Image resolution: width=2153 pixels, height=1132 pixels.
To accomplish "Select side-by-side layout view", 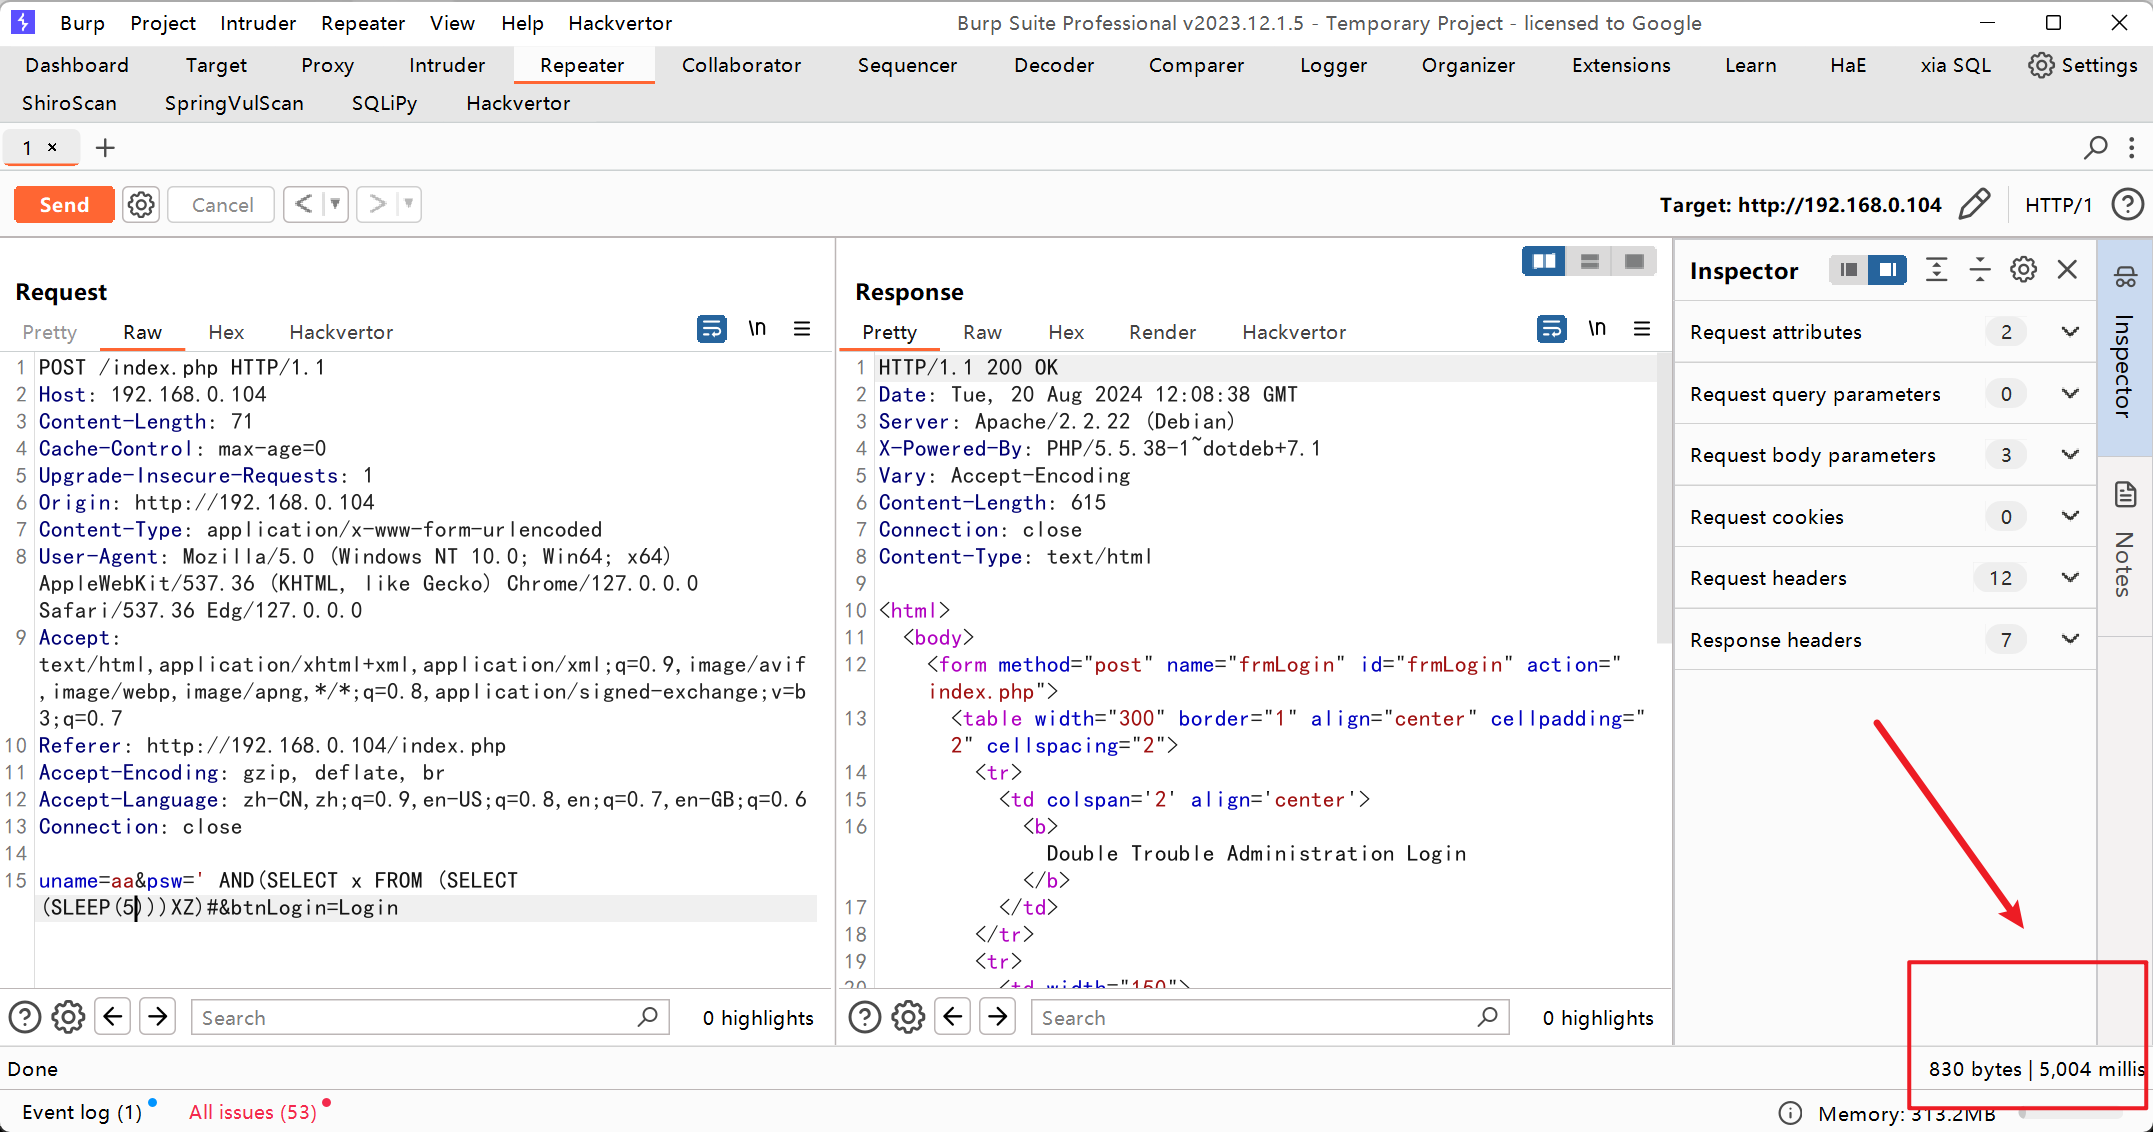I will (x=1544, y=261).
